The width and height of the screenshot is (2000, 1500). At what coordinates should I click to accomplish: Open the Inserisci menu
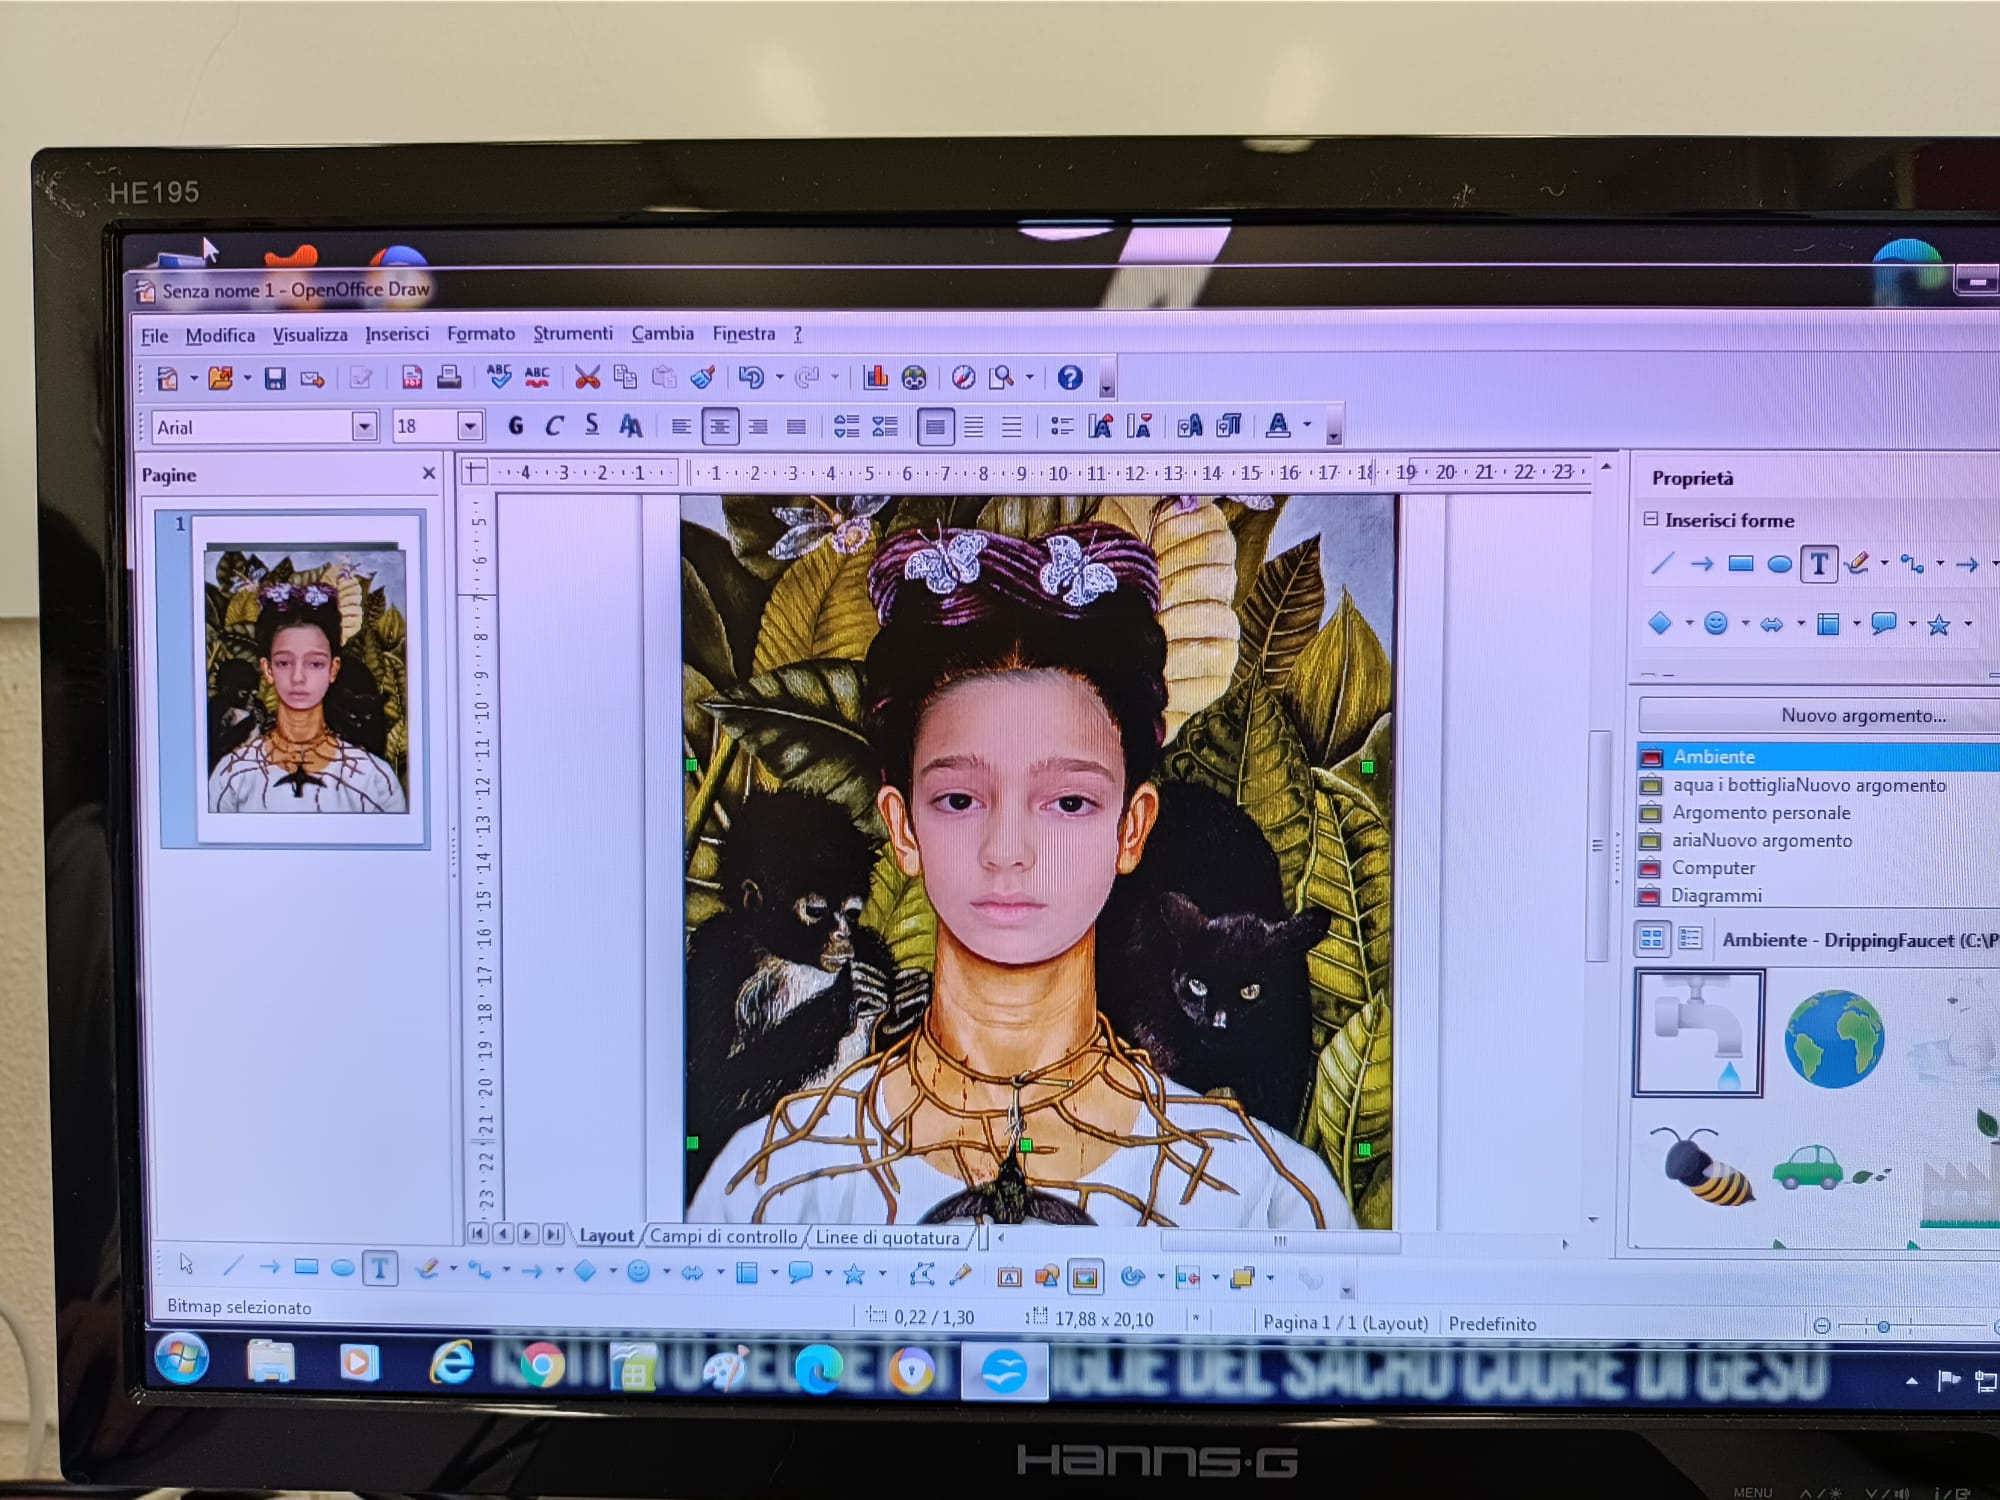coord(397,334)
